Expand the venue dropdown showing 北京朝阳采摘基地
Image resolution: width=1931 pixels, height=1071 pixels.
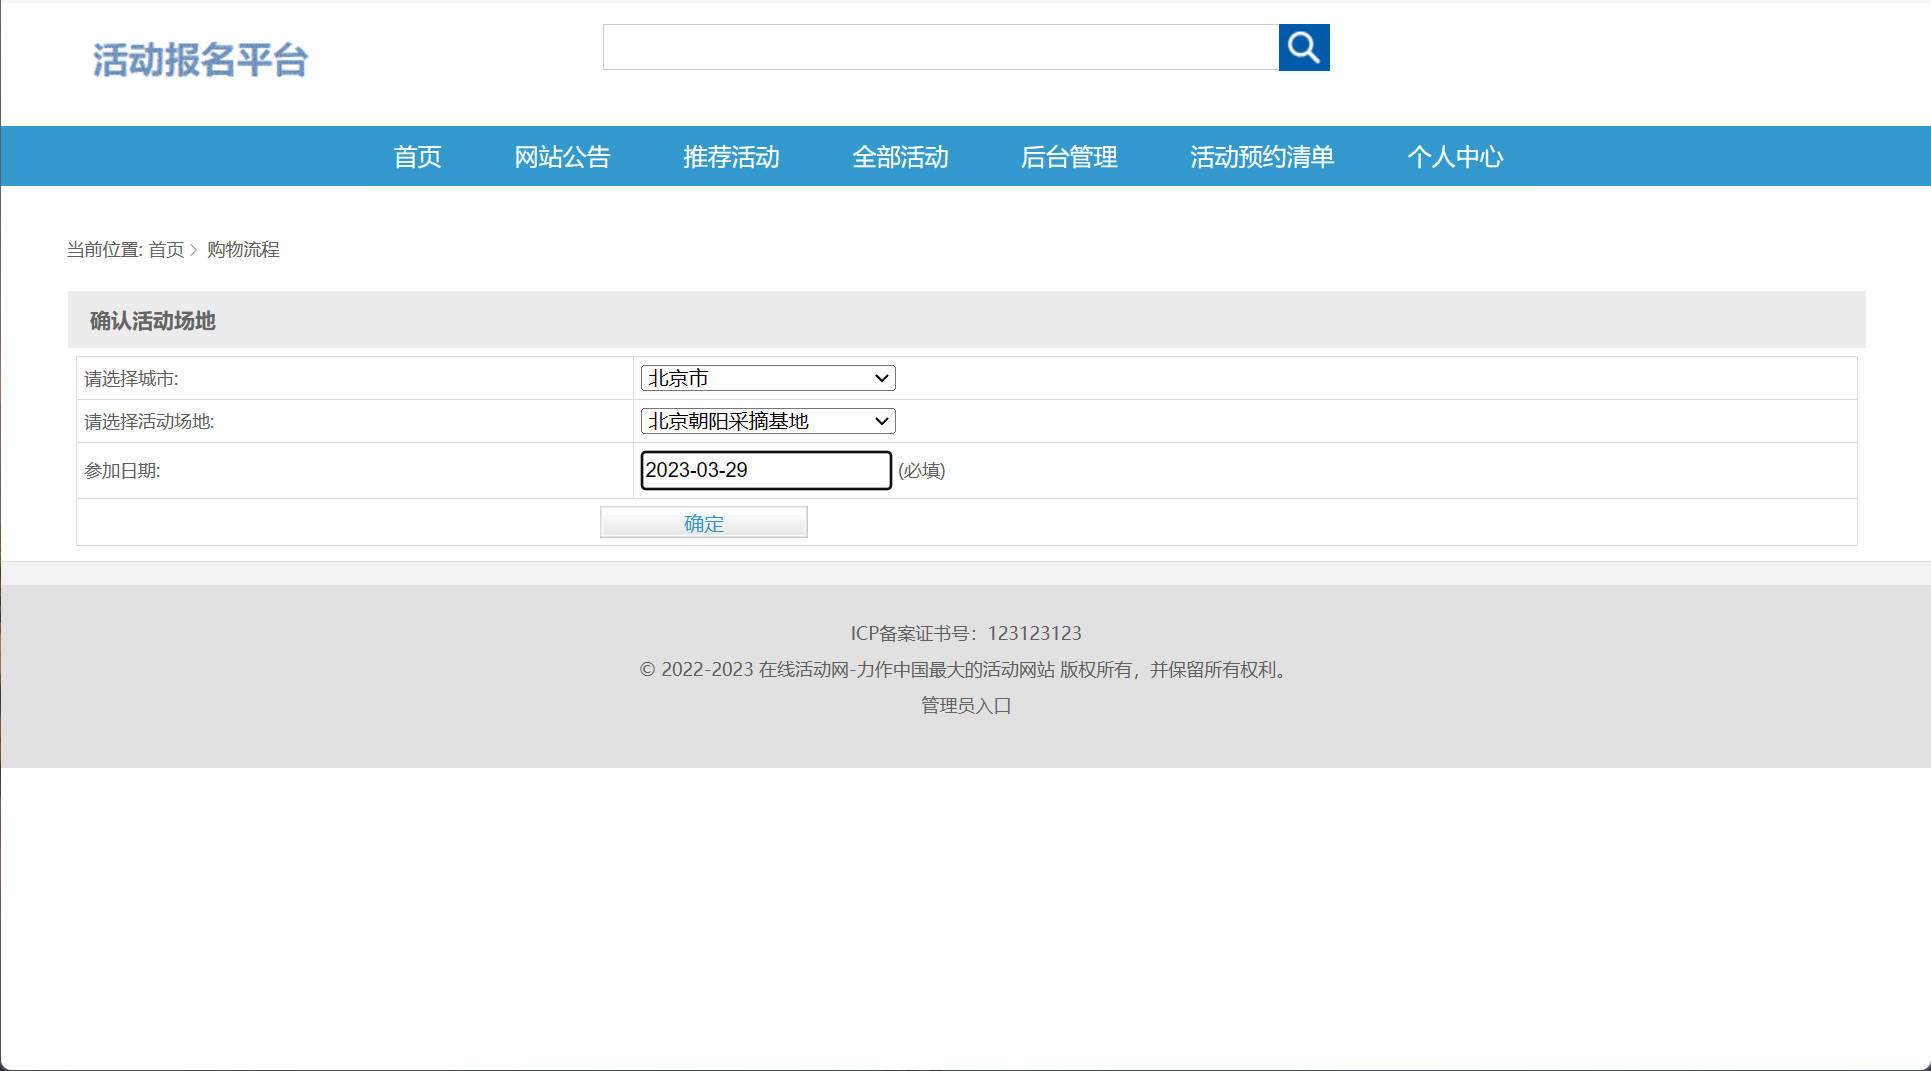(x=766, y=420)
